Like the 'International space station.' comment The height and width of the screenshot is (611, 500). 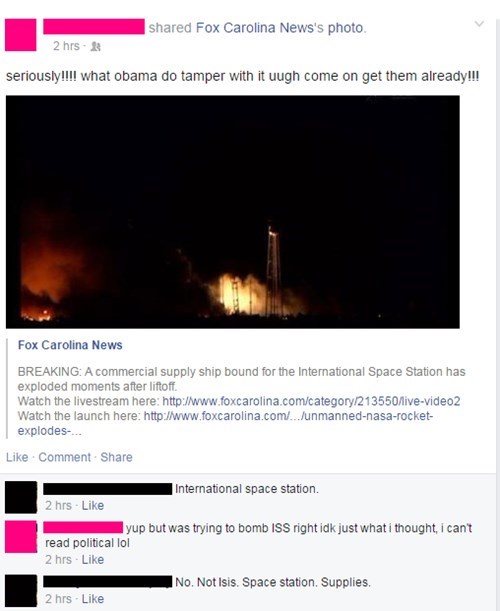point(93,505)
